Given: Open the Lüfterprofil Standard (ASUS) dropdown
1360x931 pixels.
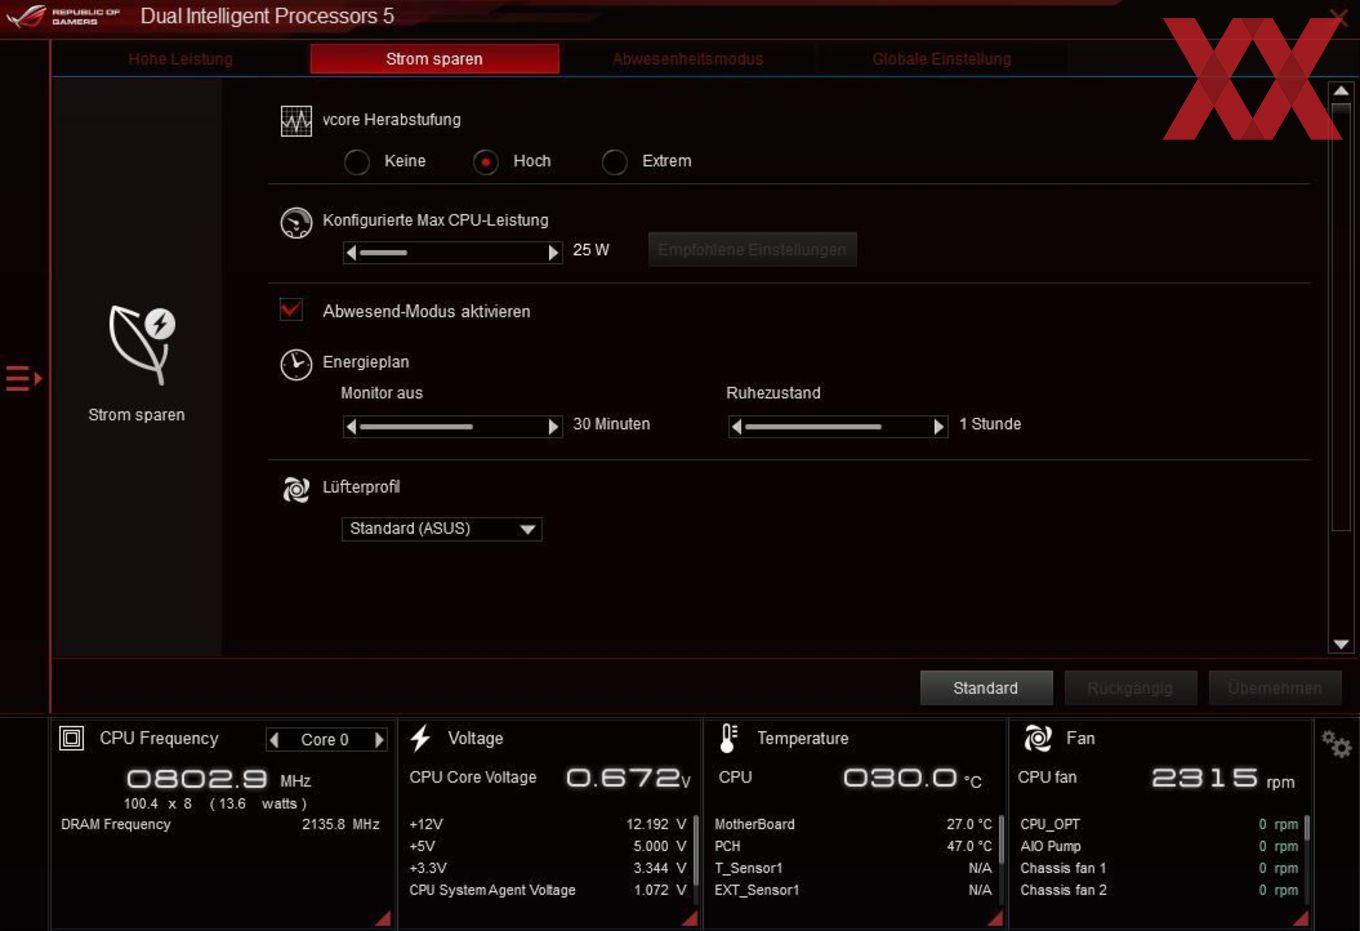Looking at the screenshot, I should [x=442, y=529].
